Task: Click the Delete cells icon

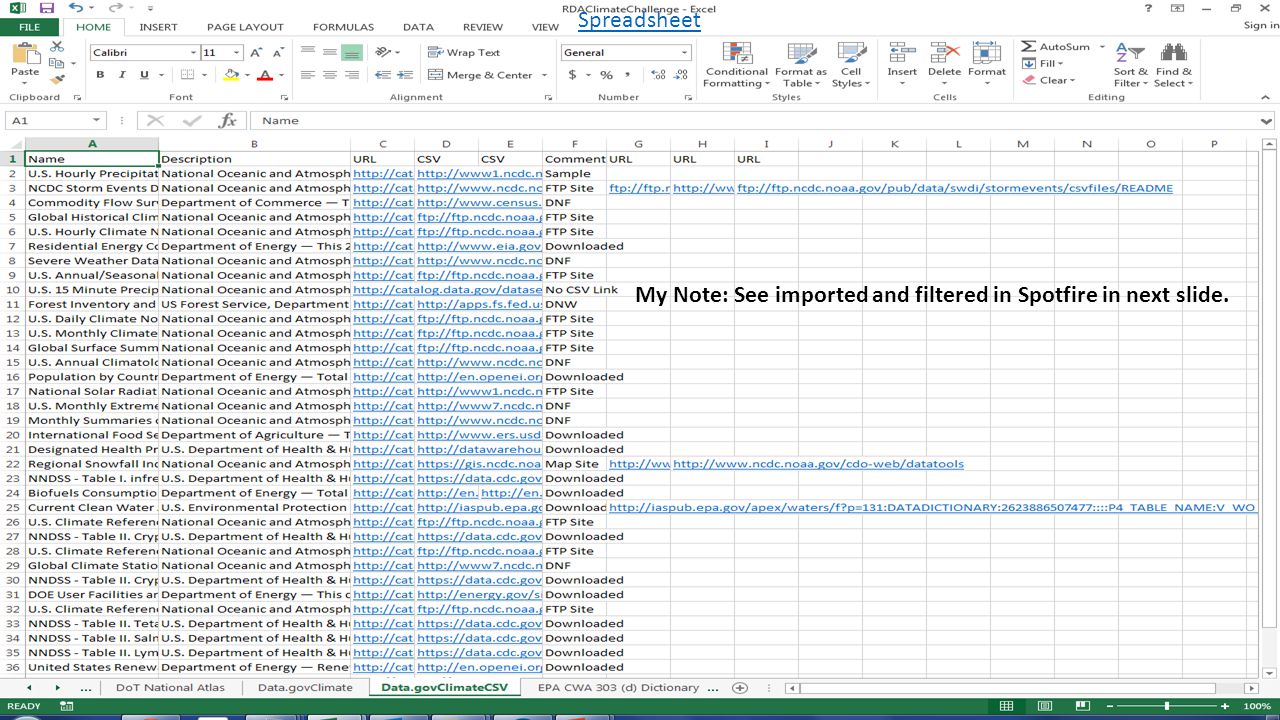Action: pos(944,53)
